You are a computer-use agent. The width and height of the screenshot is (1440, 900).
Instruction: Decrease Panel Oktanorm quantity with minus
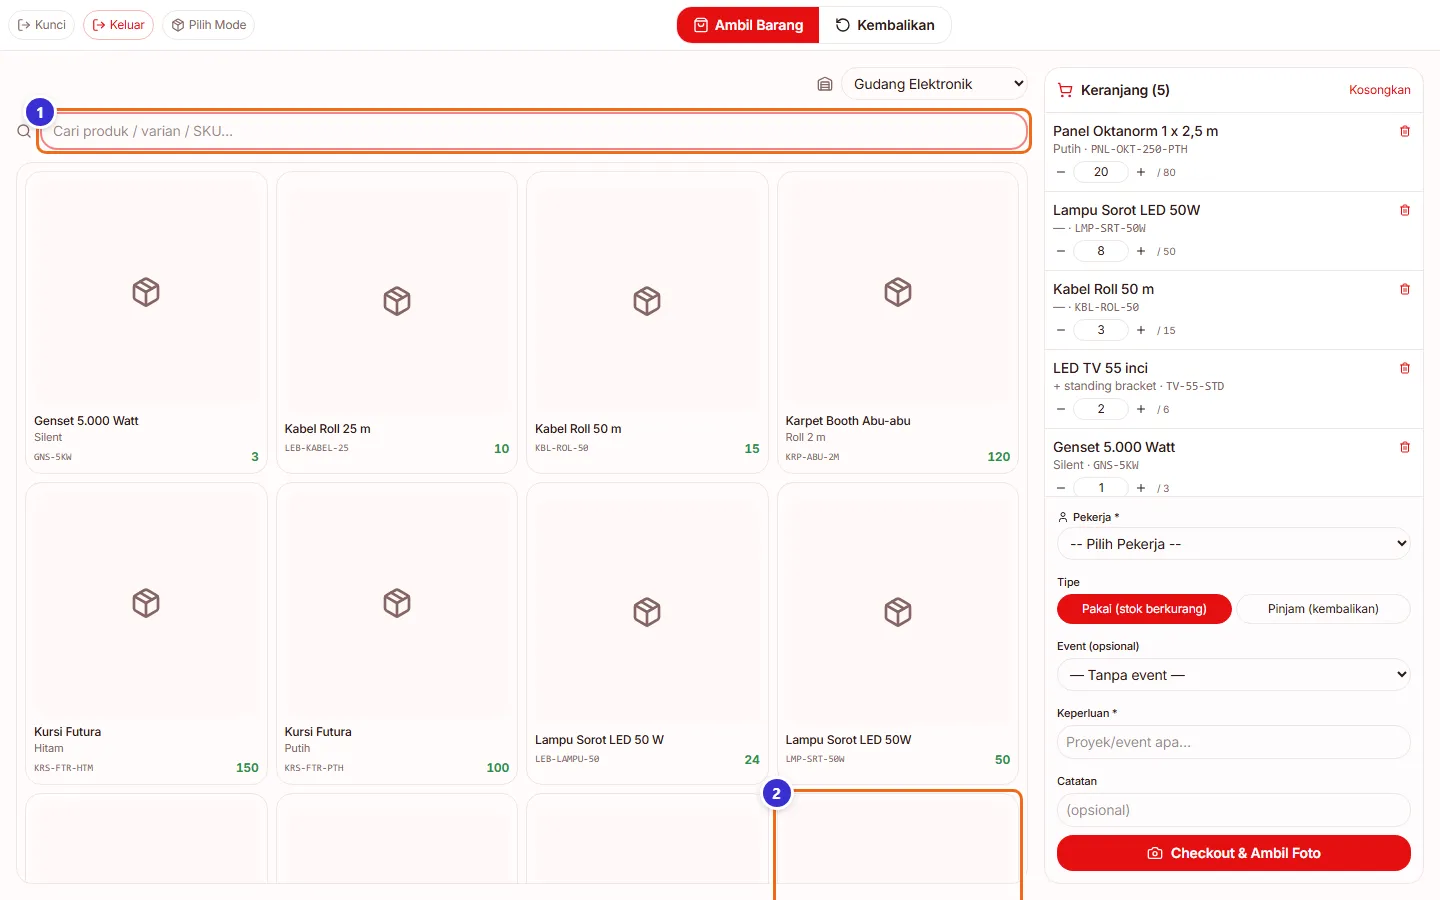pyautogui.click(x=1061, y=172)
